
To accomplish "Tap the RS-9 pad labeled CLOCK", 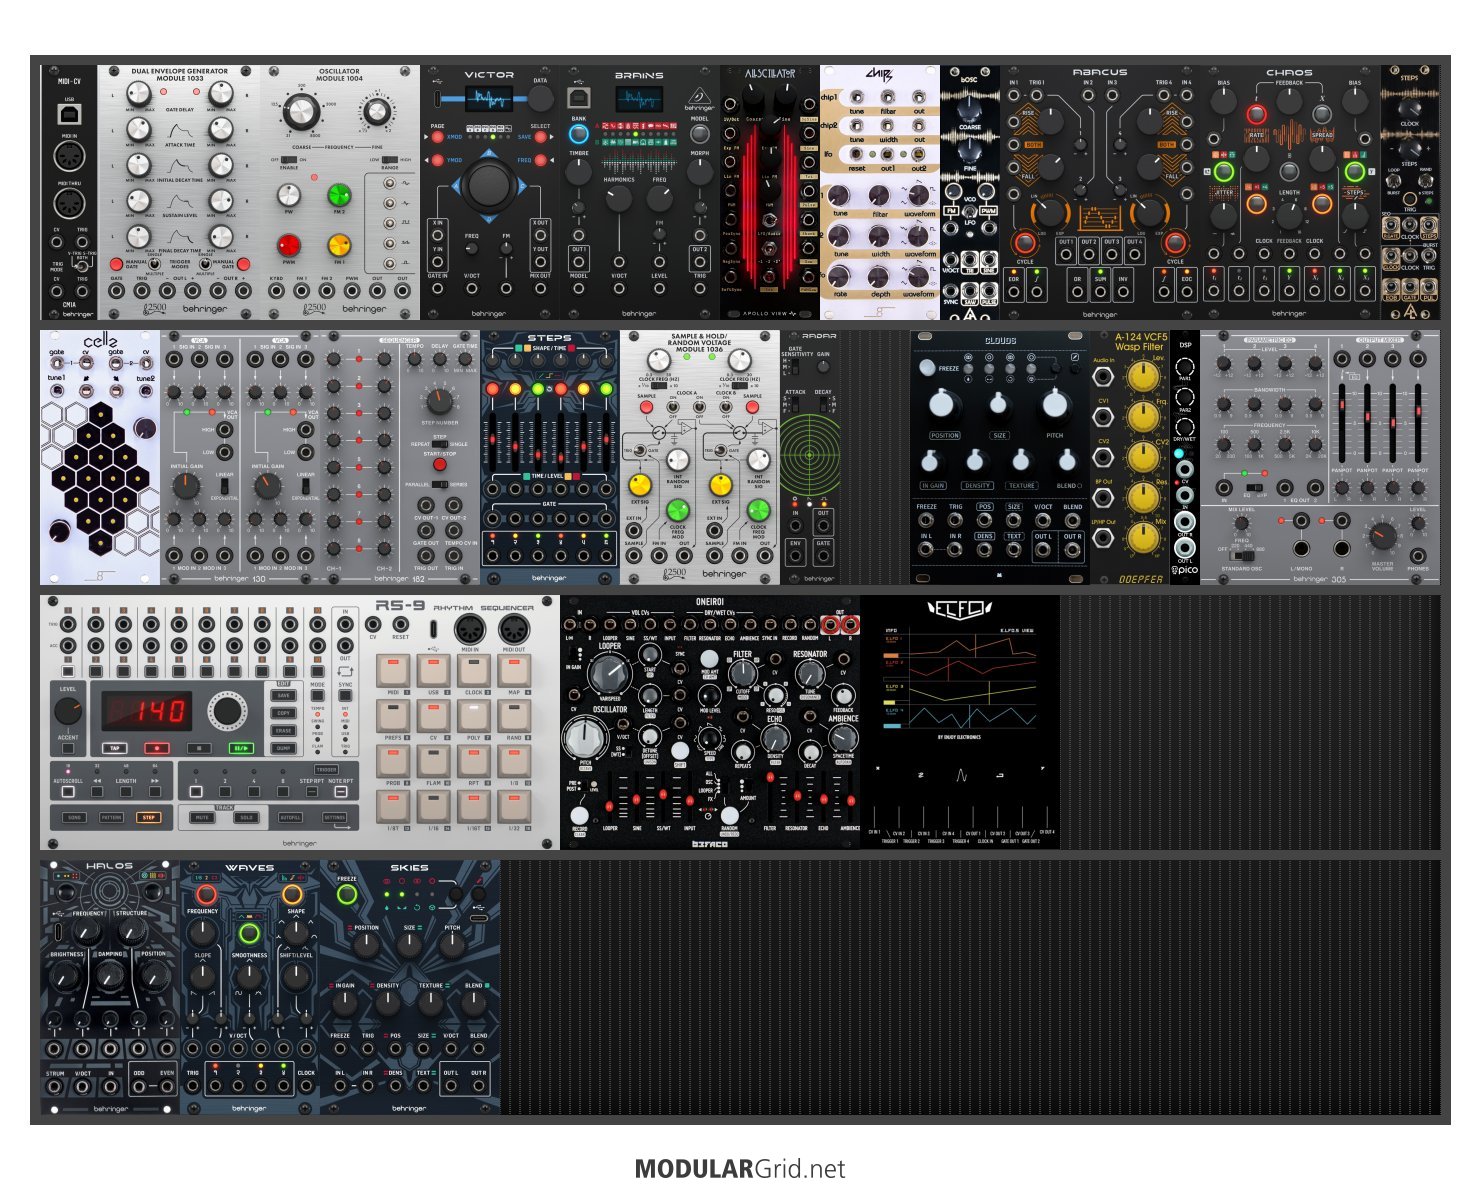I will click(474, 669).
